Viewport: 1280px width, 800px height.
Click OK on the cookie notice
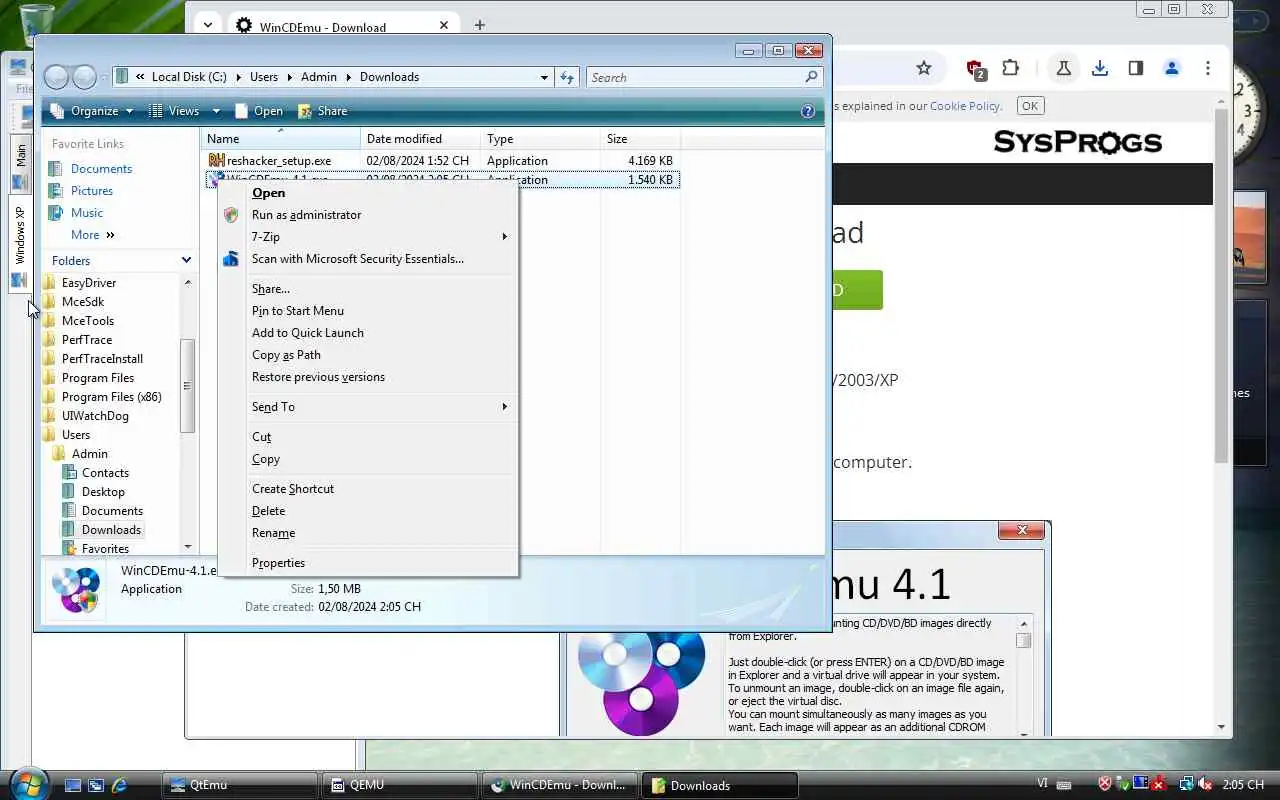click(x=1030, y=105)
